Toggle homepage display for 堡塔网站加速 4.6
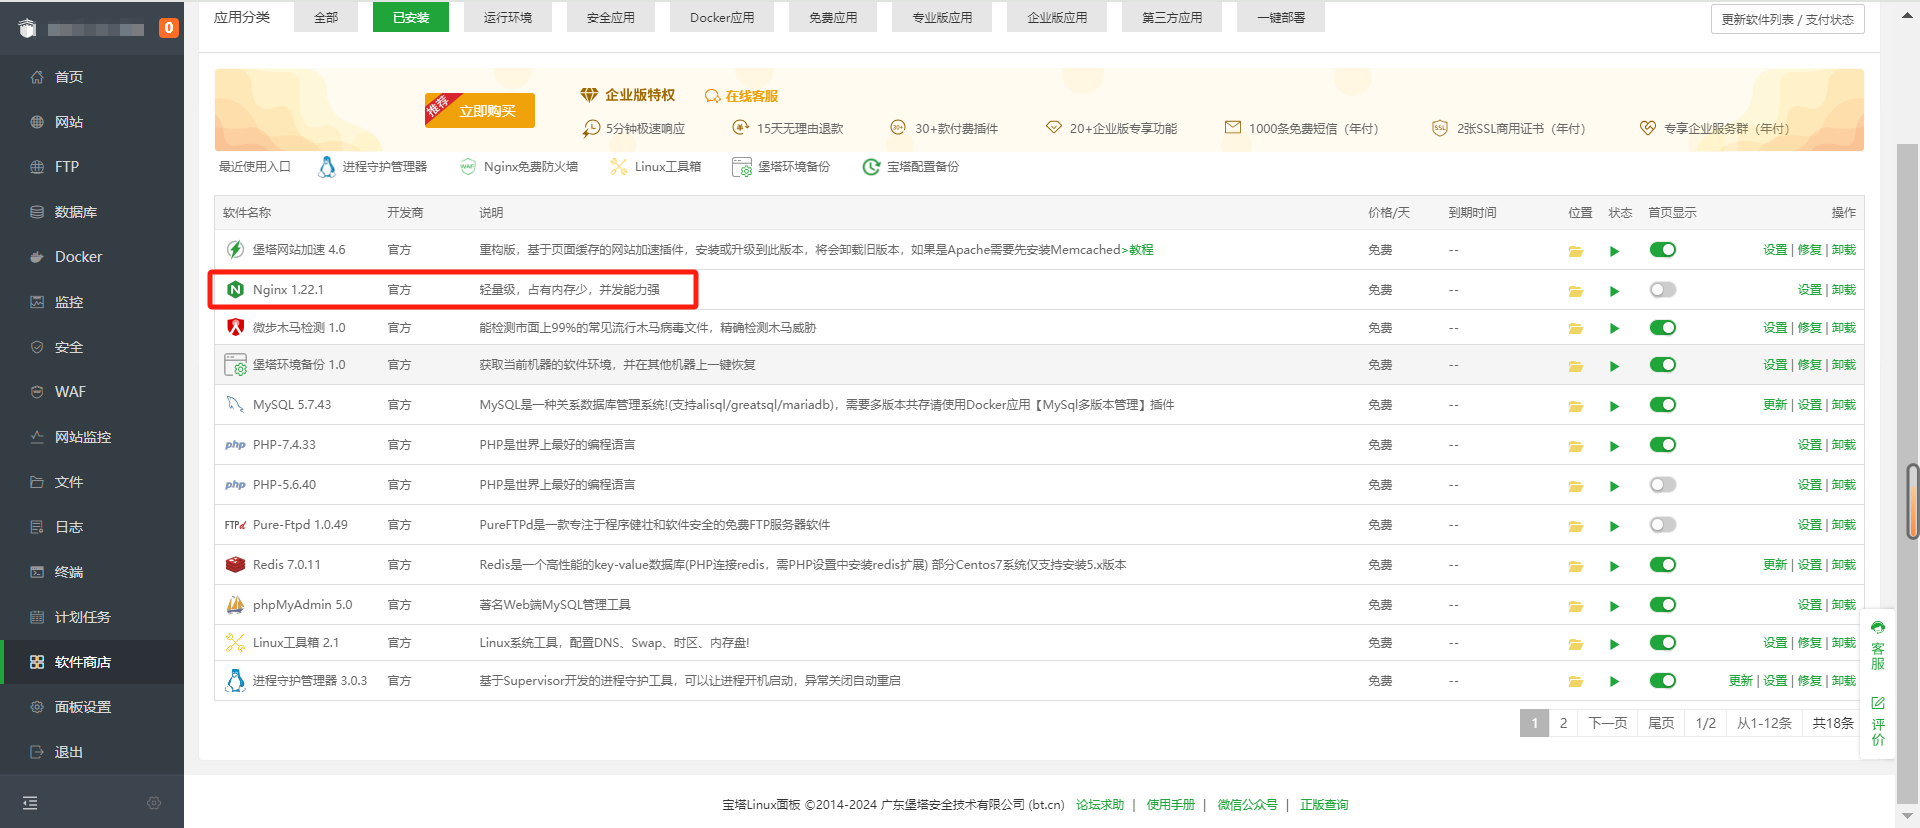1920x828 pixels. [x=1663, y=250]
